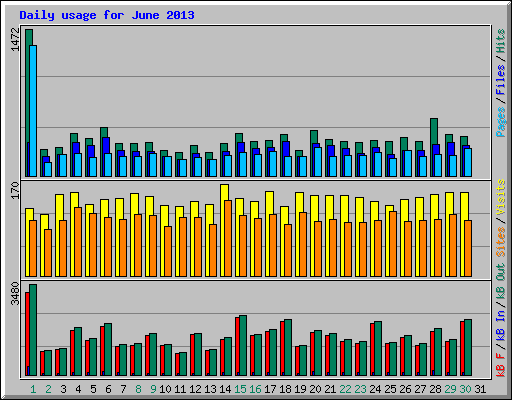Click day 15 on the x-axis
The height and width of the screenshot is (400, 512).
pyautogui.click(x=240, y=389)
